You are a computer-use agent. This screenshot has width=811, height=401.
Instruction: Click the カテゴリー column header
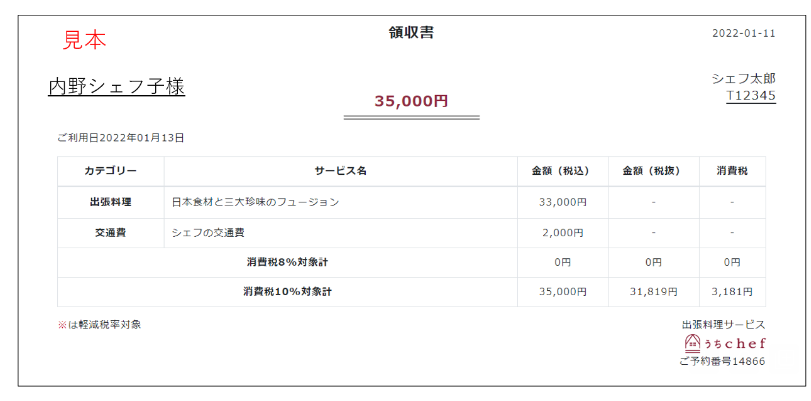[x=111, y=171]
